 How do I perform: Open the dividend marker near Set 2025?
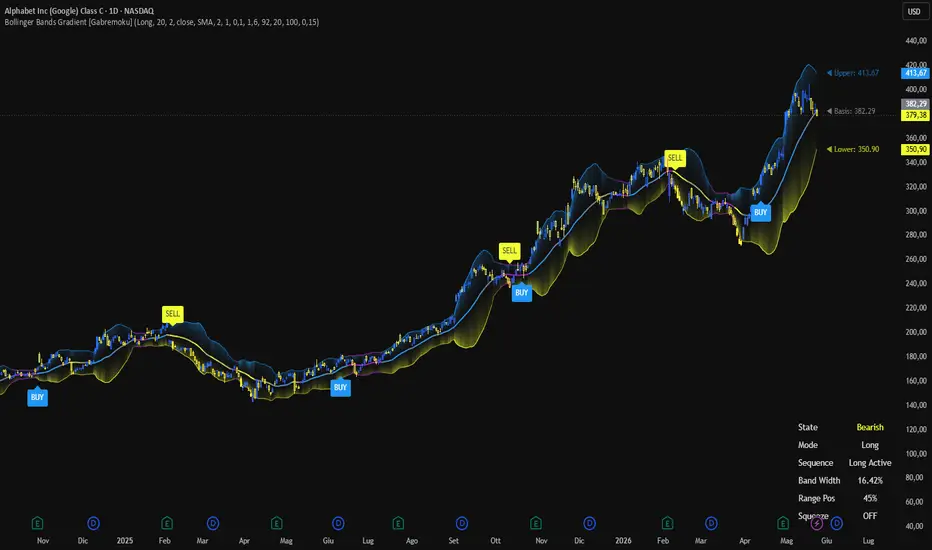click(x=461, y=523)
